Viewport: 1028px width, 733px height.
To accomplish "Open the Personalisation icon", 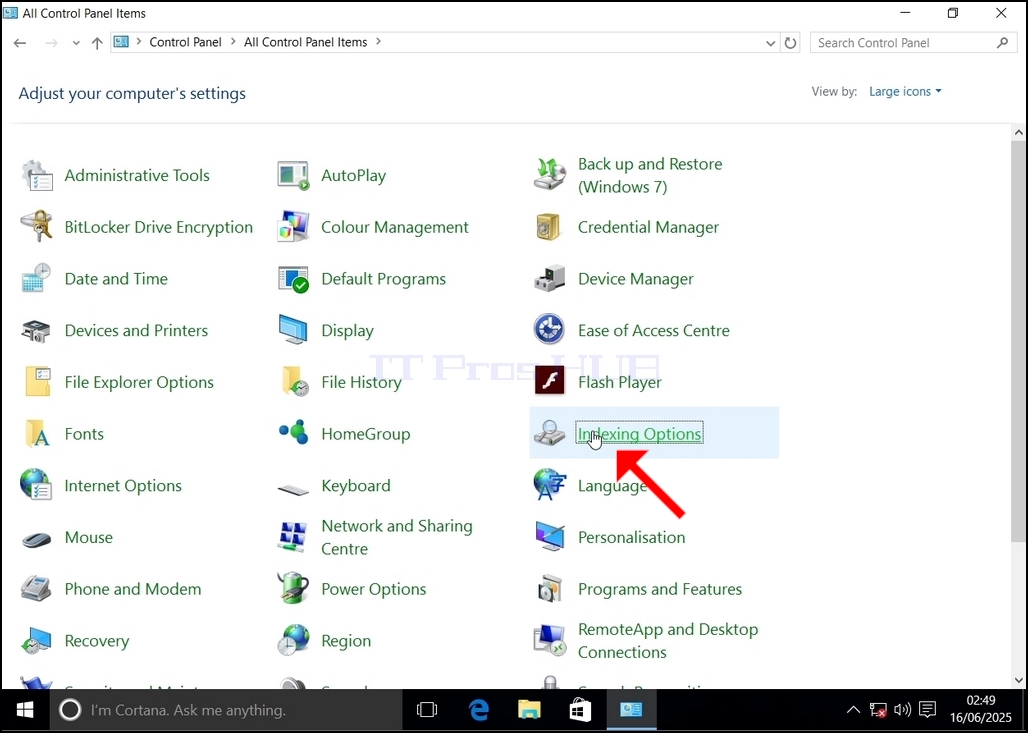I will click(549, 537).
